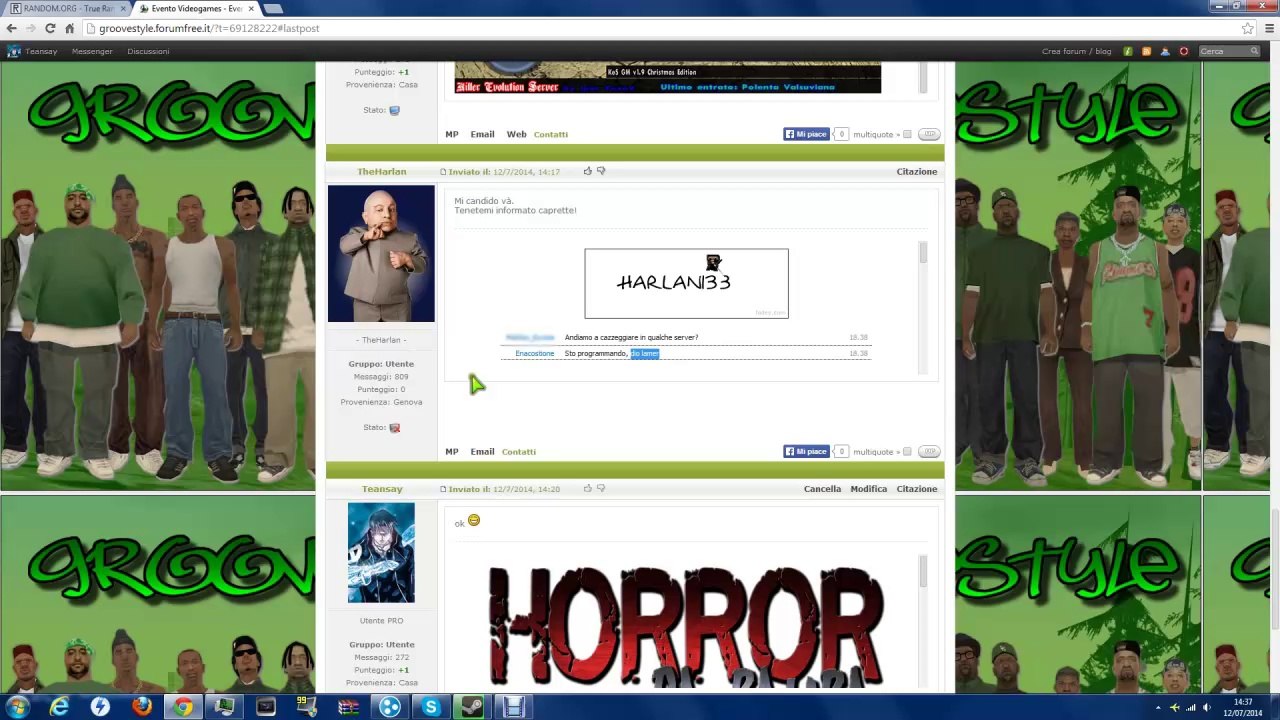The height and width of the screenshot is (720, 1280).
Task: Click Email under TheHarlan's post
Action: [482, 452]
